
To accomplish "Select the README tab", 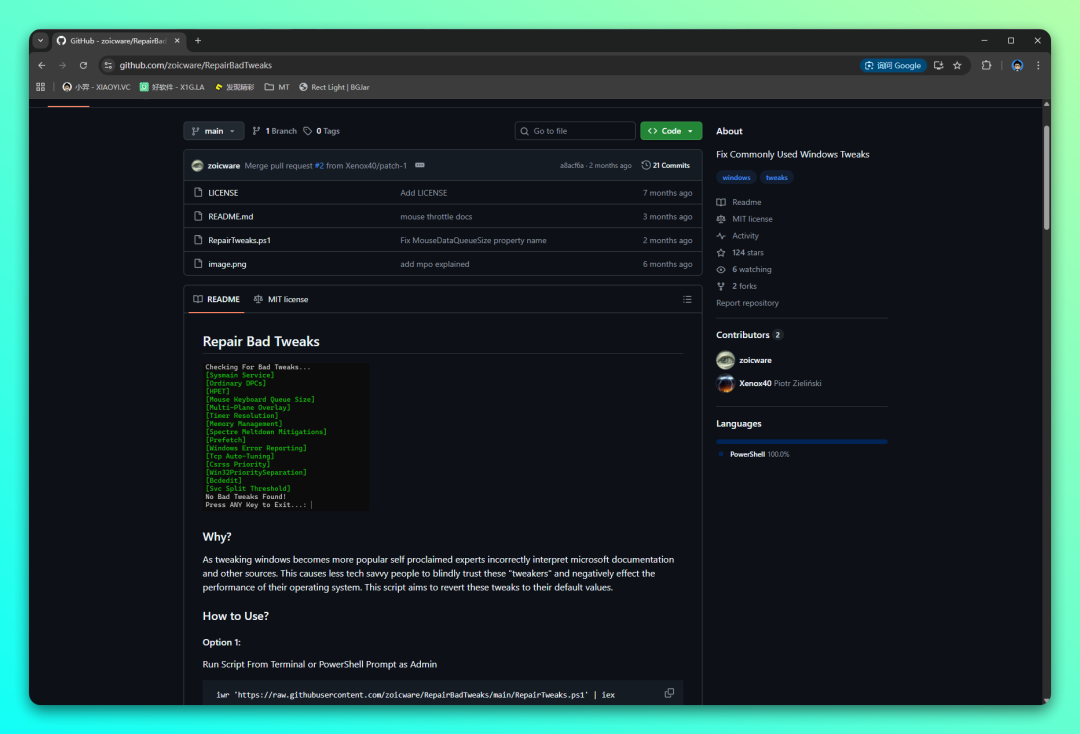I will coord(216,299).
